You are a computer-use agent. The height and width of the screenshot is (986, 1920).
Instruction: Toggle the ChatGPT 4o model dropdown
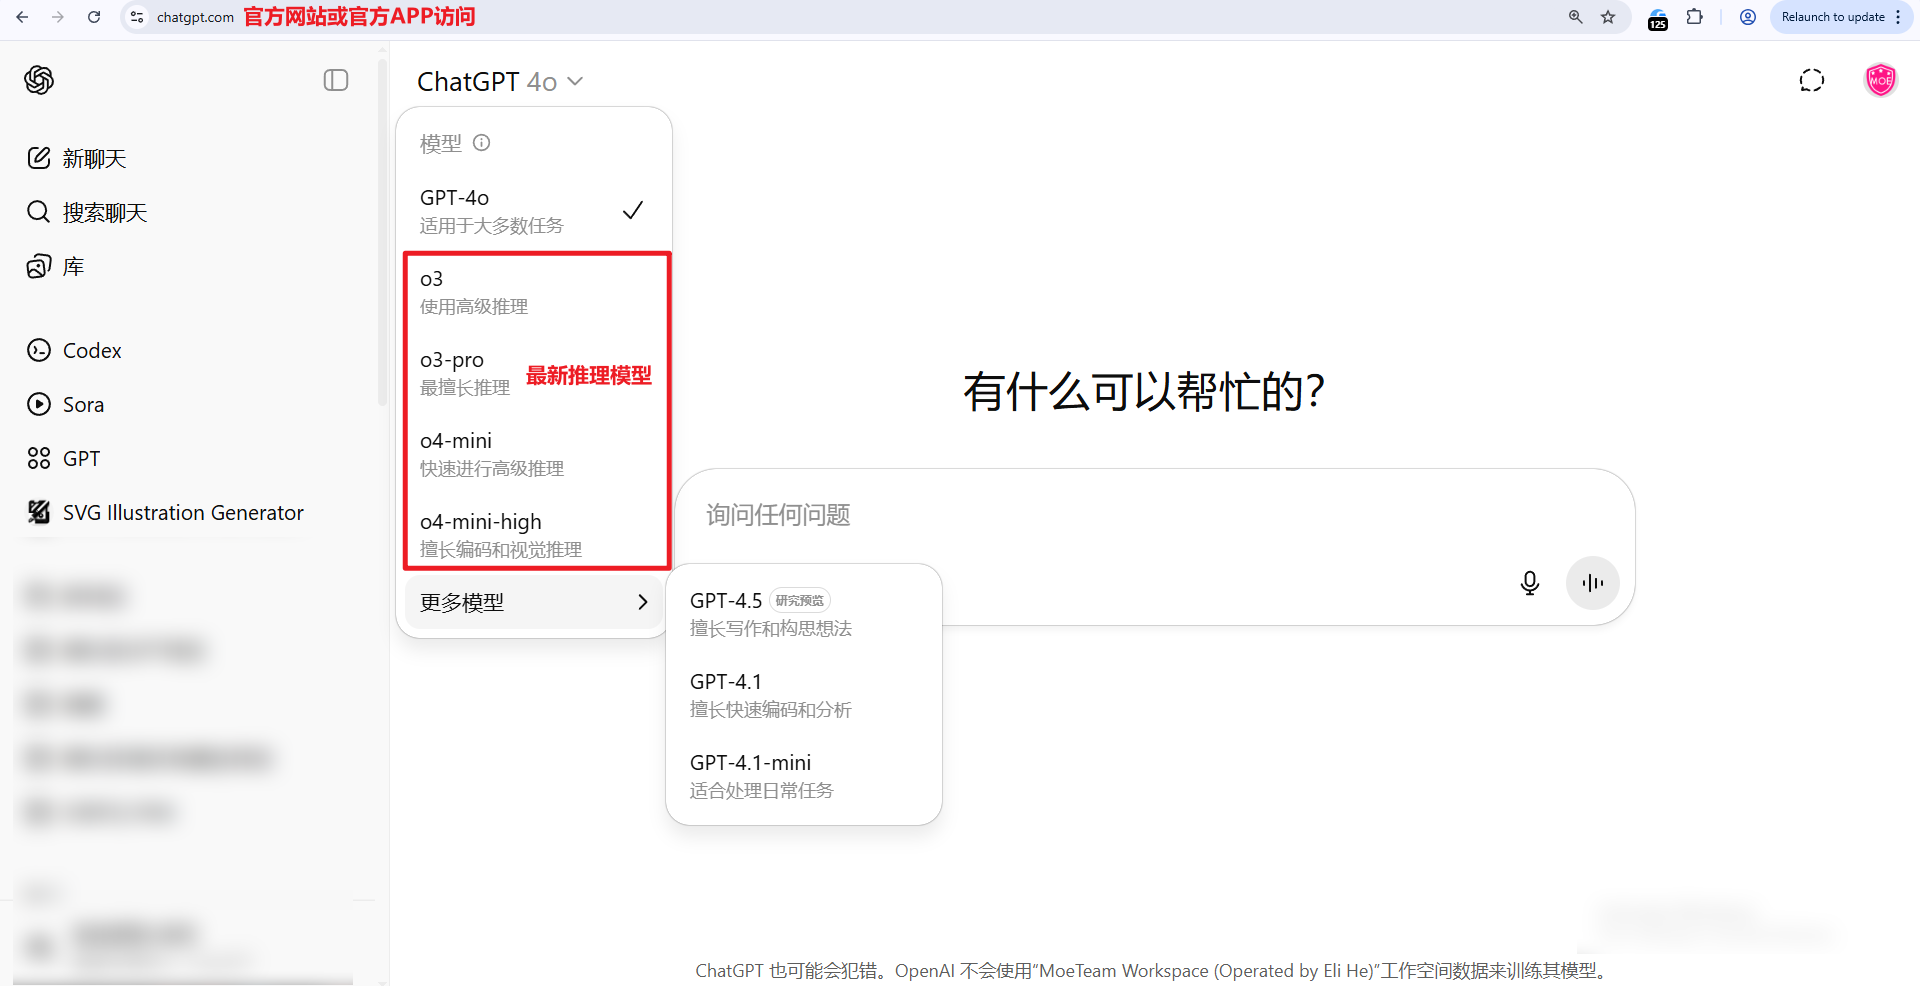coord(500,81)
